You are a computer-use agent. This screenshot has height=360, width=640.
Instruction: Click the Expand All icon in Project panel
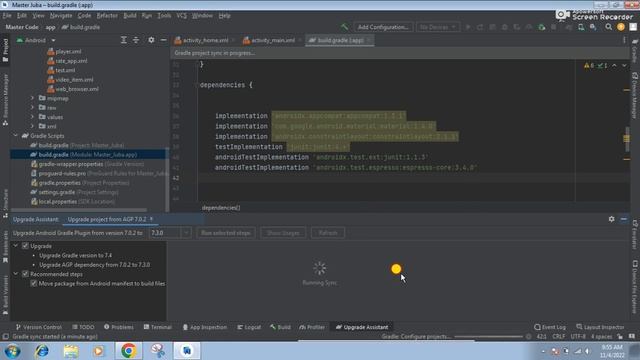click(x=123, y=40)
